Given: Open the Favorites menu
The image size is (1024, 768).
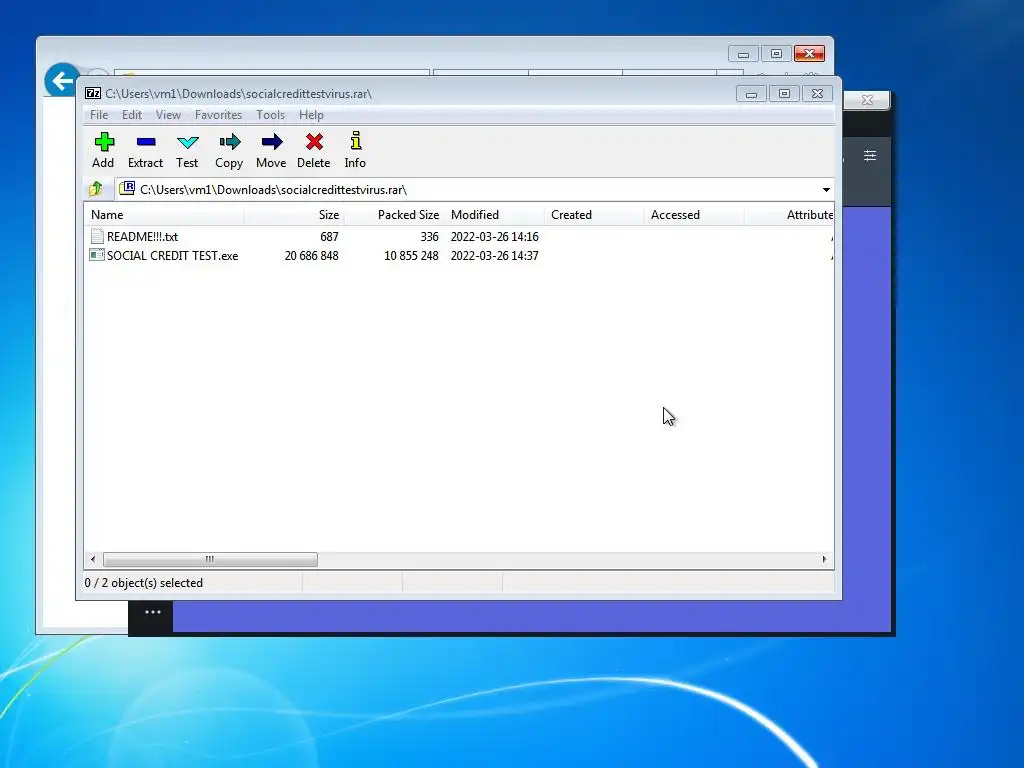Looking at the screenshot, I should [x=218, y=115].
